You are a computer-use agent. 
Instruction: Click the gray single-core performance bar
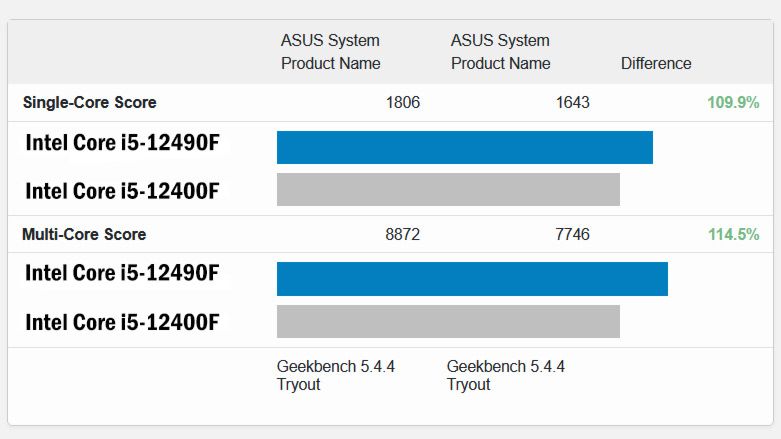(448, 189)
